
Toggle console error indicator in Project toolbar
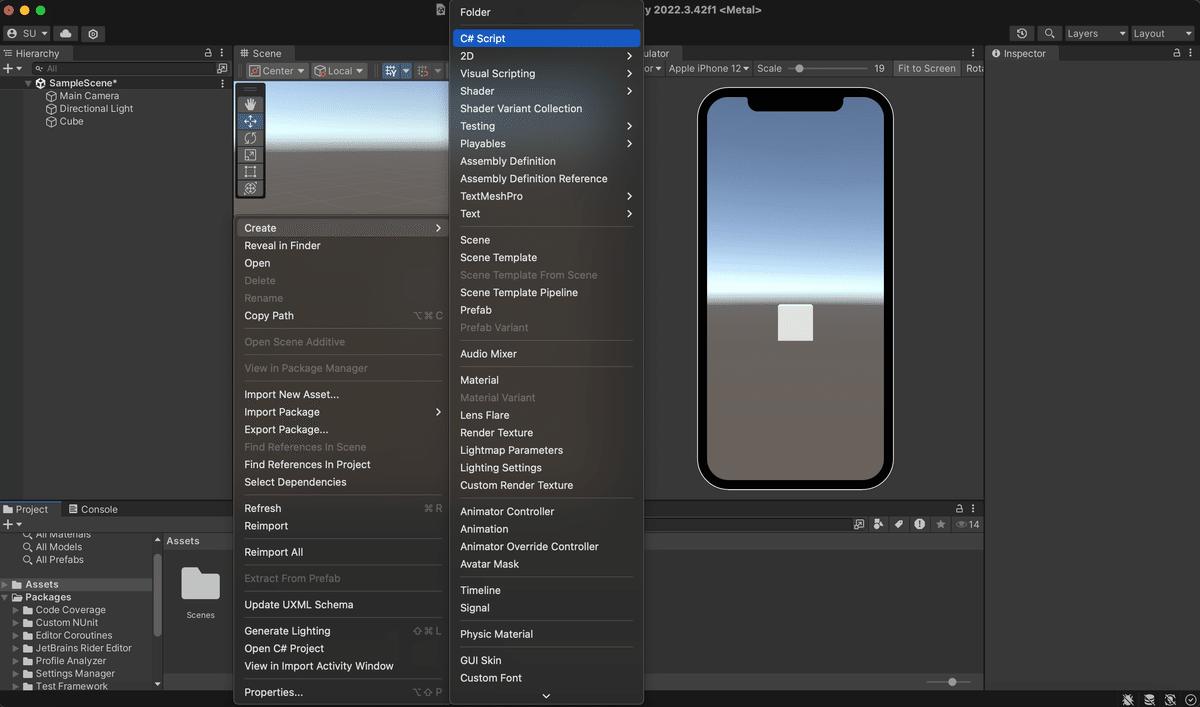(919, 524)
